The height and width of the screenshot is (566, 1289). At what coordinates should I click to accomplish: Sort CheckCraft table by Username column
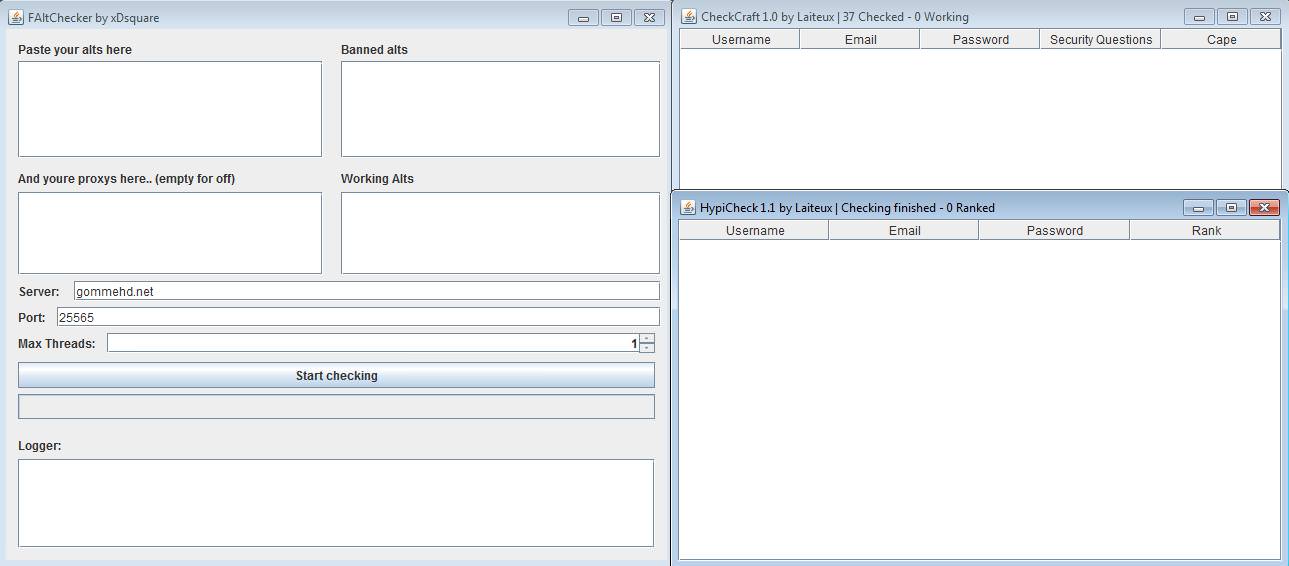click(x=740, y=39)
